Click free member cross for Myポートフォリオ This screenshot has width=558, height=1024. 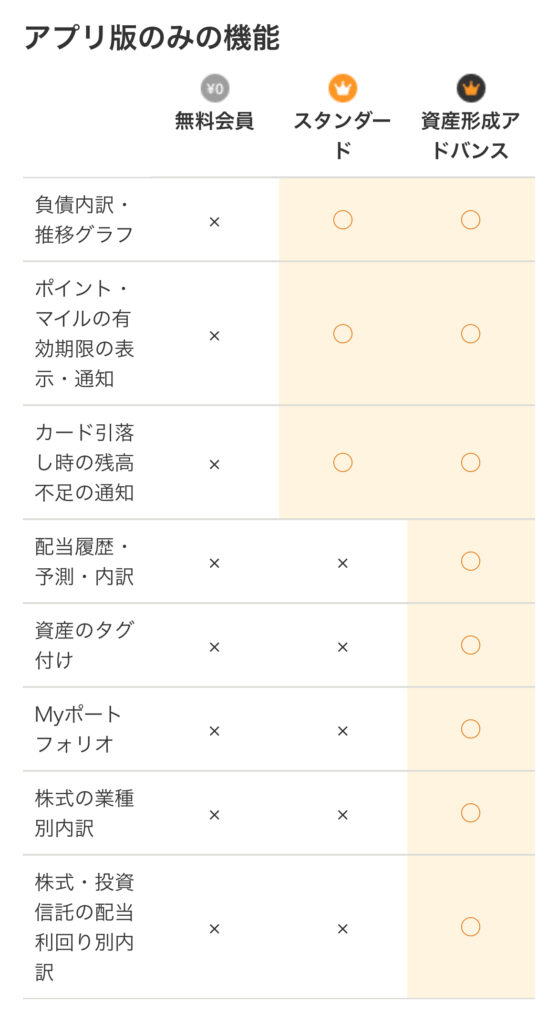[x=214, y=731]
